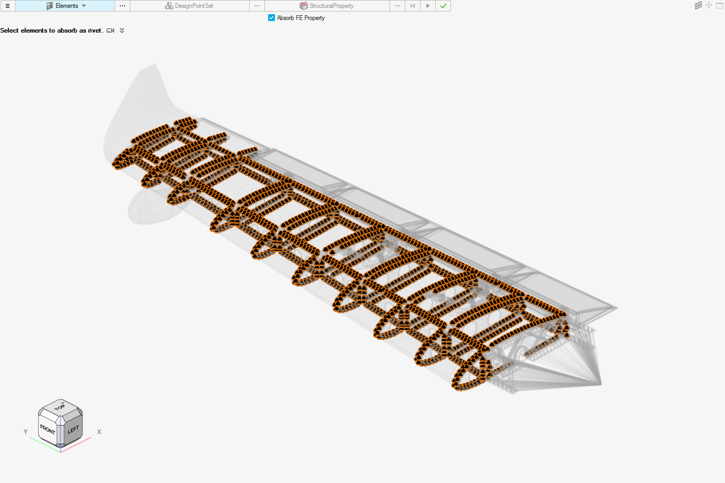
Task: Confirm with the green checkmark
Action: pyautogui.click(x=444, y=6)
